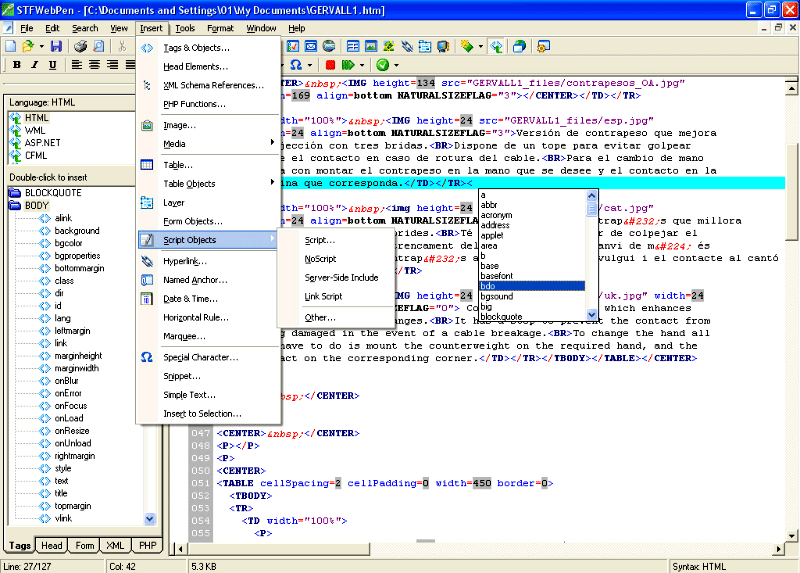
Task: Click the Tags & Objects angle-bracket icon
Action: click(147, 48)
